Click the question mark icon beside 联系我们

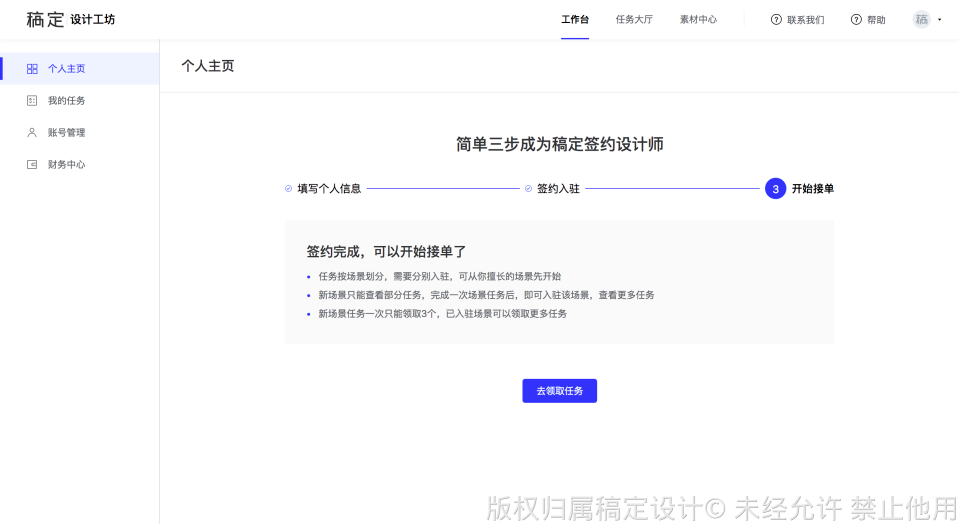click(776, 20)
